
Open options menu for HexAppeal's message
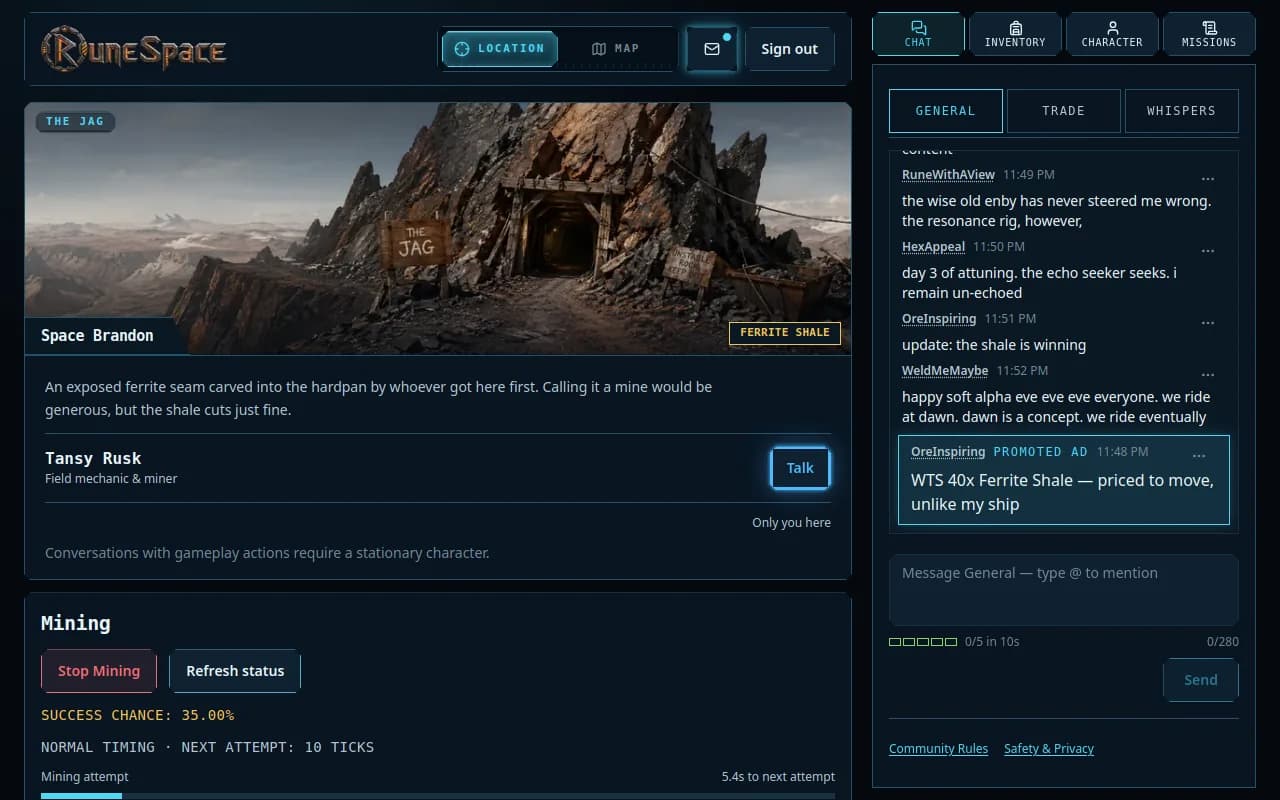(x=1208, y=251)
